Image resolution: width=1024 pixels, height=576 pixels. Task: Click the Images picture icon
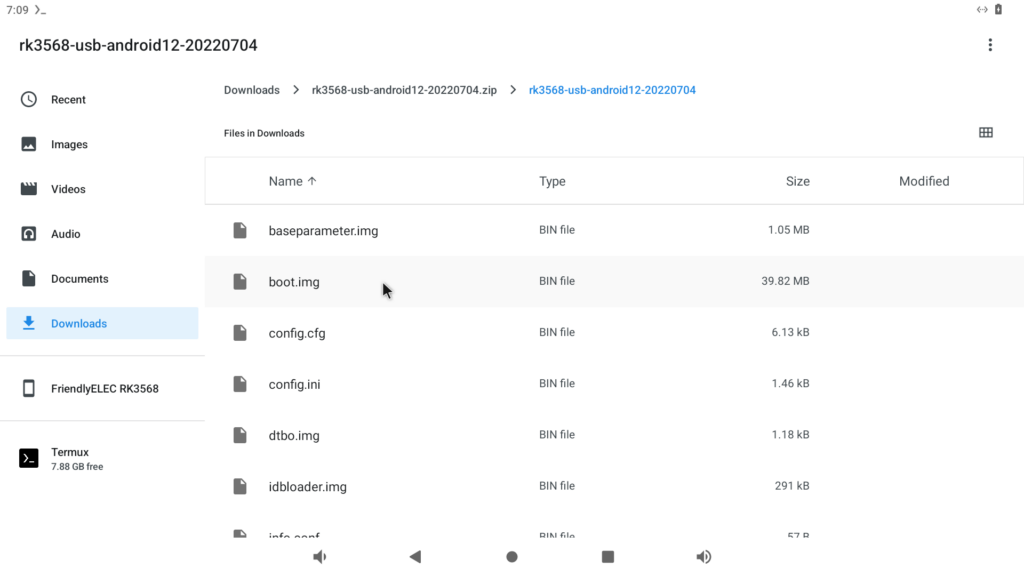(x=29, y=144)
